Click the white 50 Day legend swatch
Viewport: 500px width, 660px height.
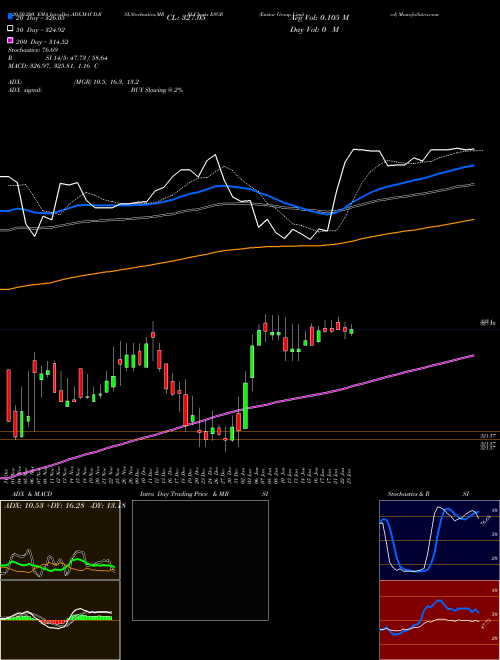tap(10, 29)
